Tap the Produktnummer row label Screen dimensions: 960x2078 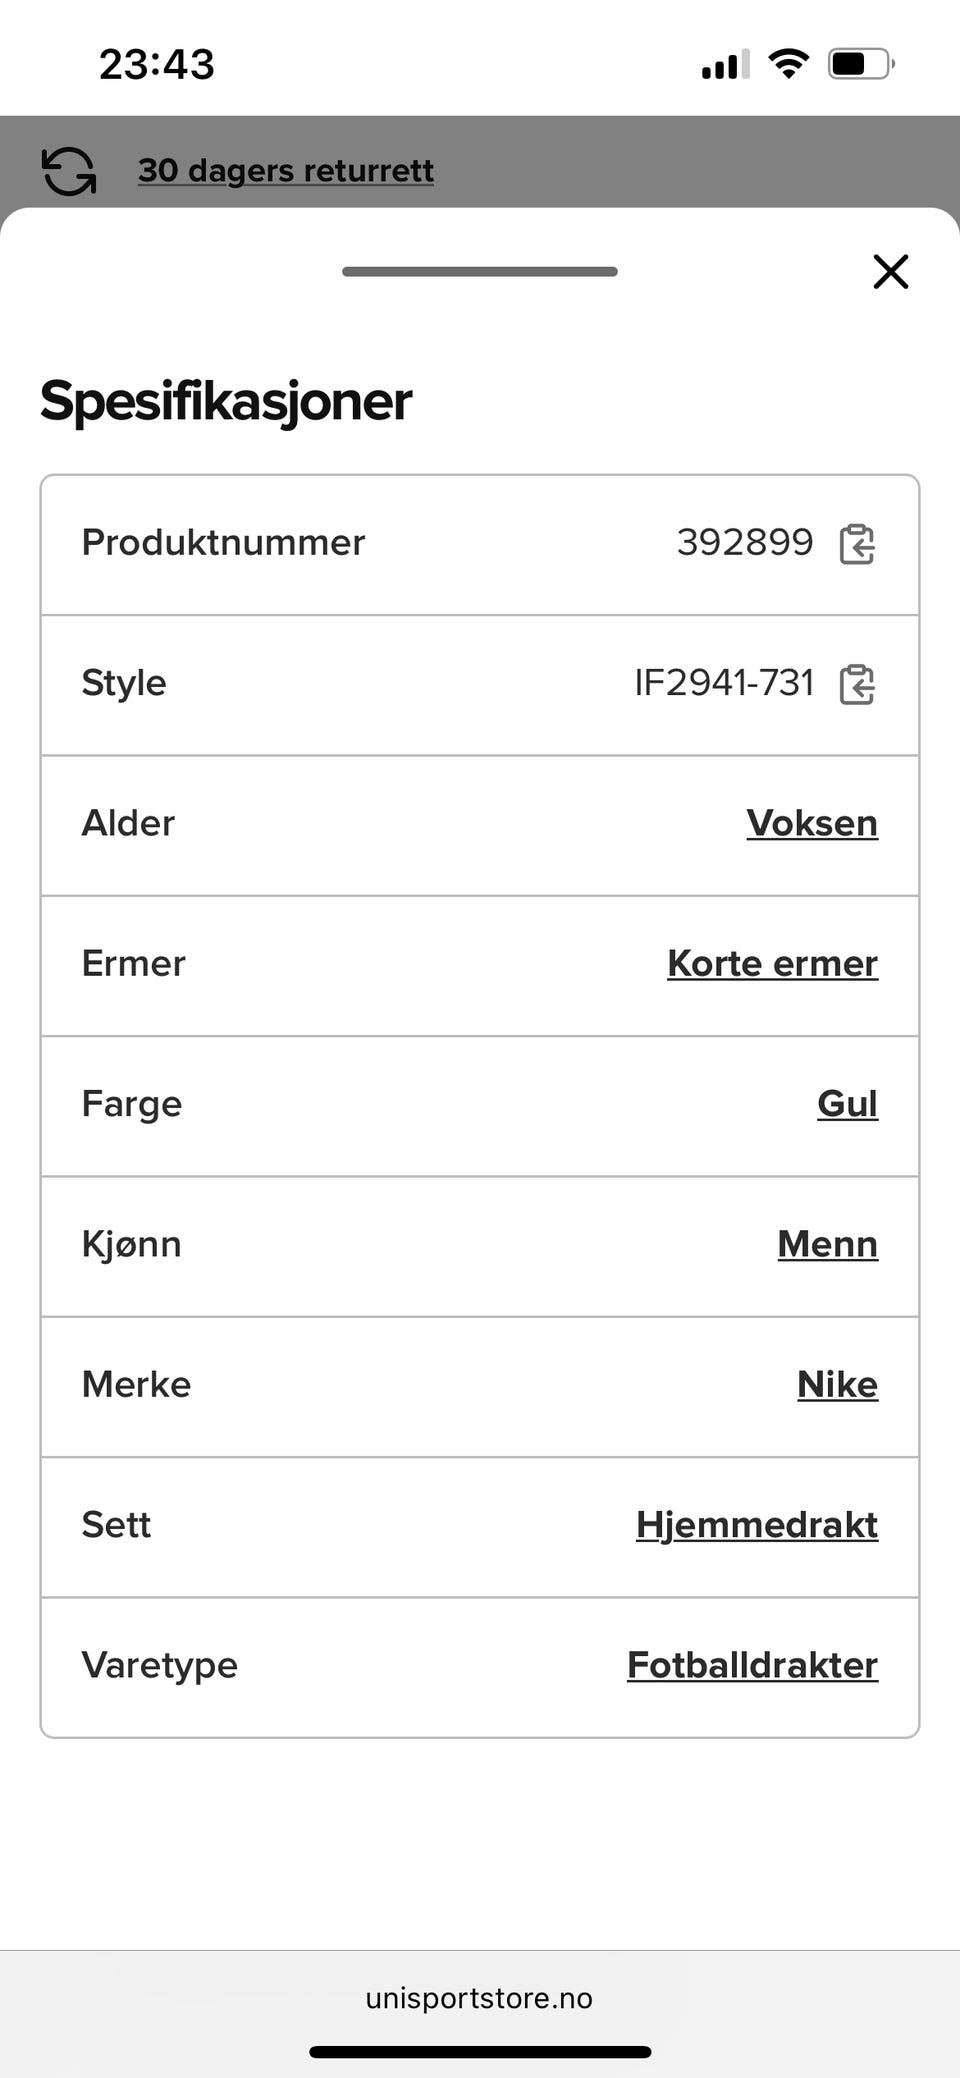click(x=223, y=543)
